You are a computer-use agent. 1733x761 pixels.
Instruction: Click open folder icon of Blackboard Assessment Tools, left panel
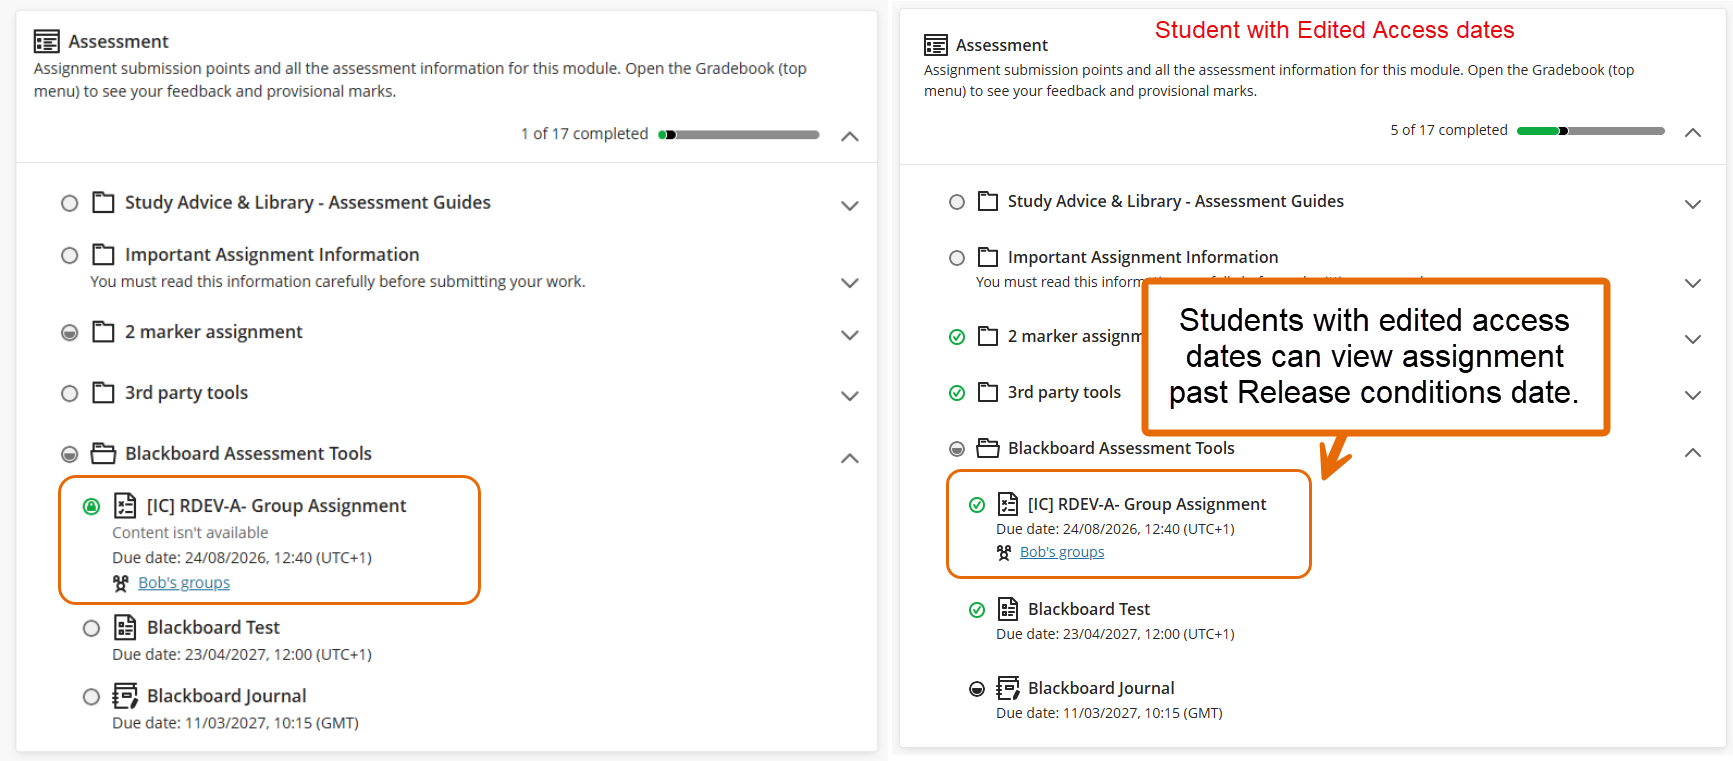point(103,453)
